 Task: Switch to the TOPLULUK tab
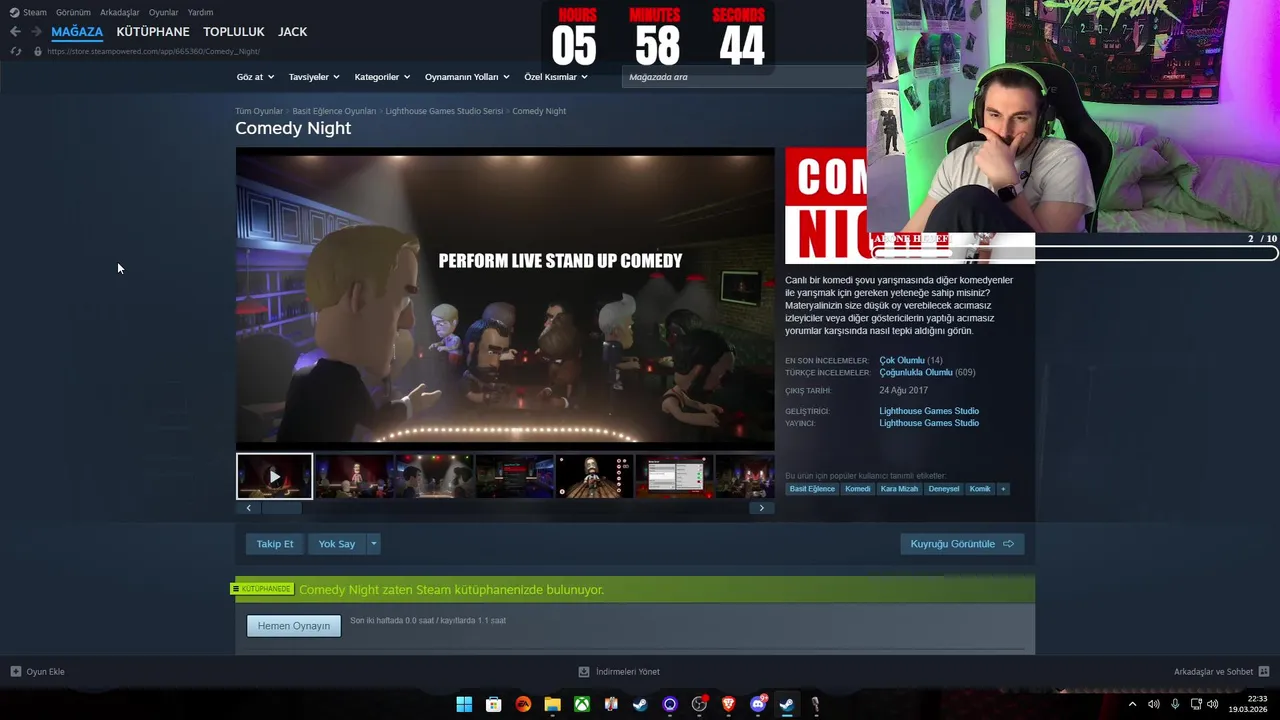click(x=234, y=32)
